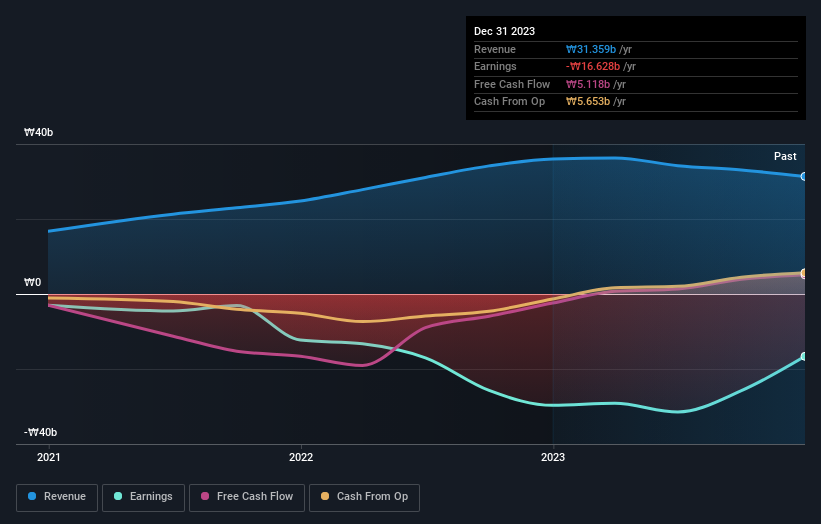Click the 2023 x-axis label

pos(553,458)
